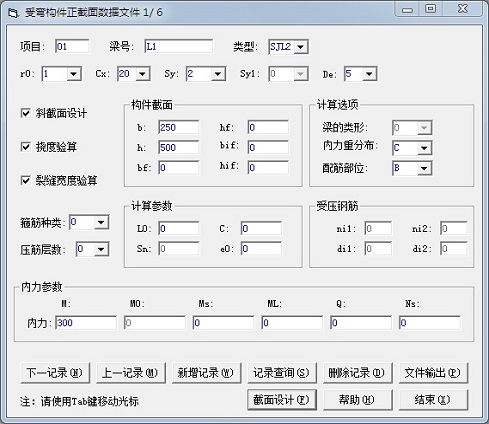
Task: Click the 结束(X) button
Action: [x=433, y=400]
